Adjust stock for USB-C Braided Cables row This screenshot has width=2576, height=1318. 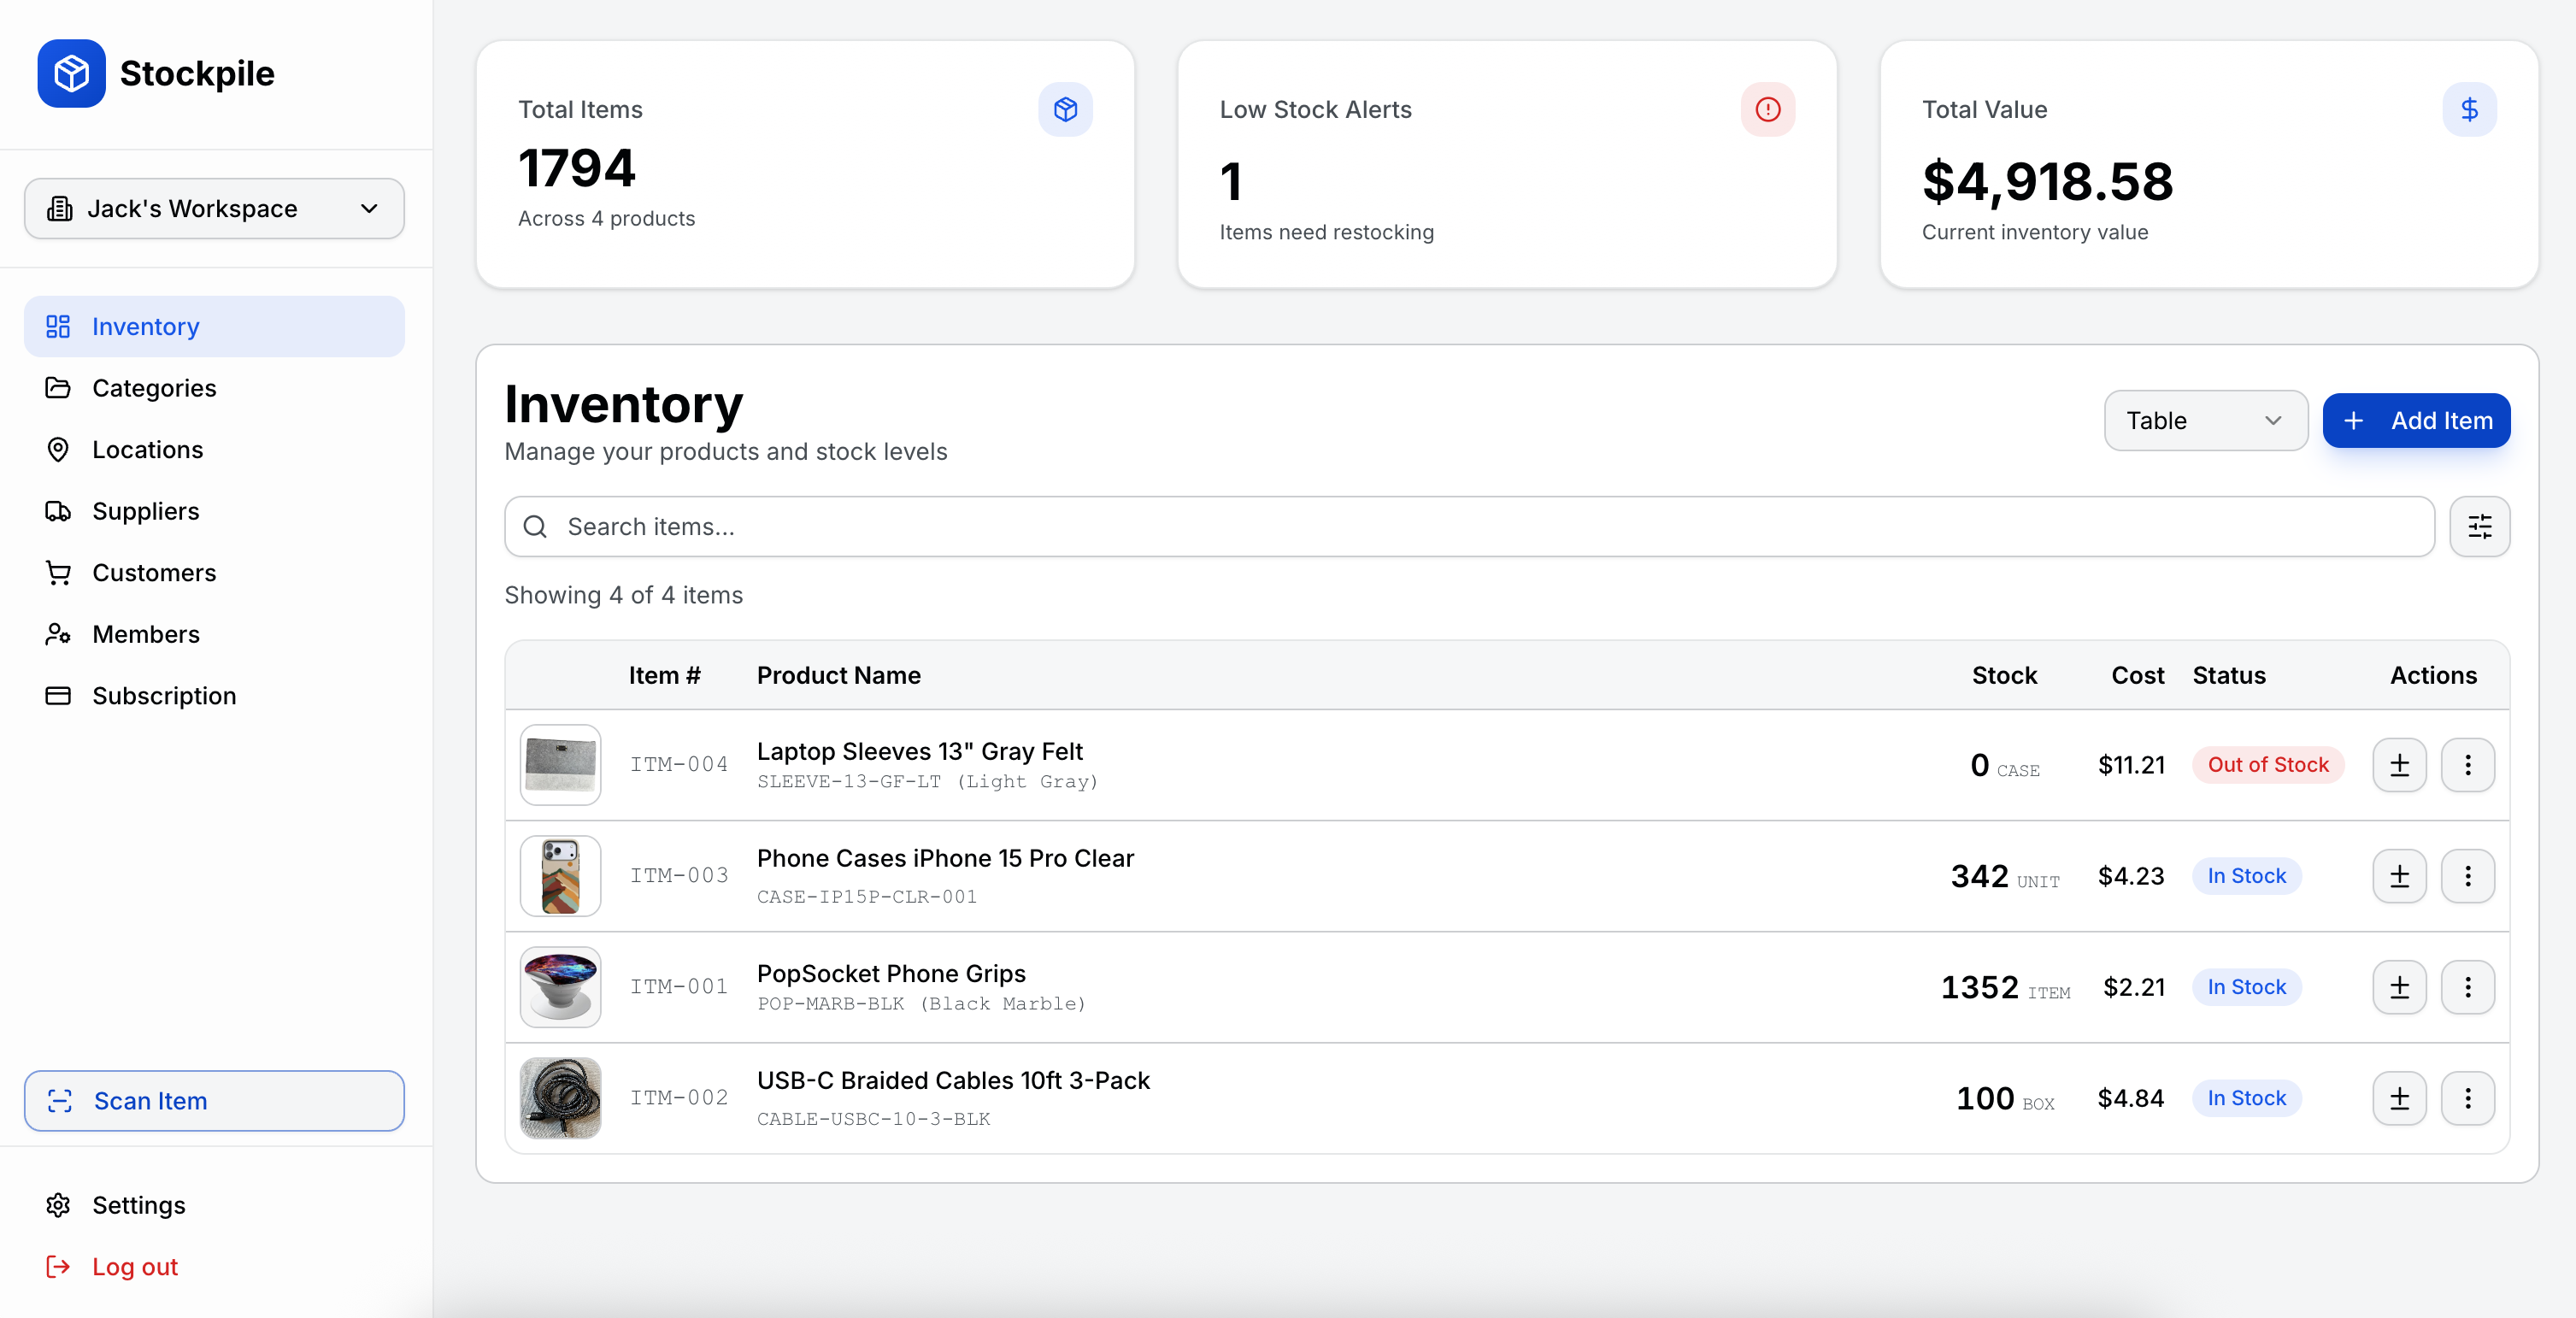(x=2399, y=1098)
